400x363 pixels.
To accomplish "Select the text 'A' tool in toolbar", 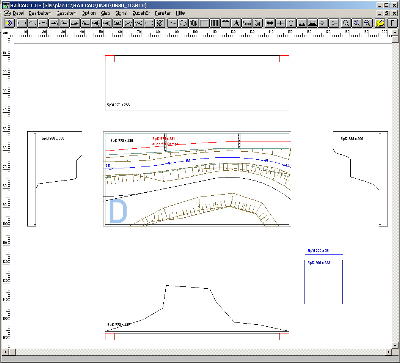I will point(236,23).
